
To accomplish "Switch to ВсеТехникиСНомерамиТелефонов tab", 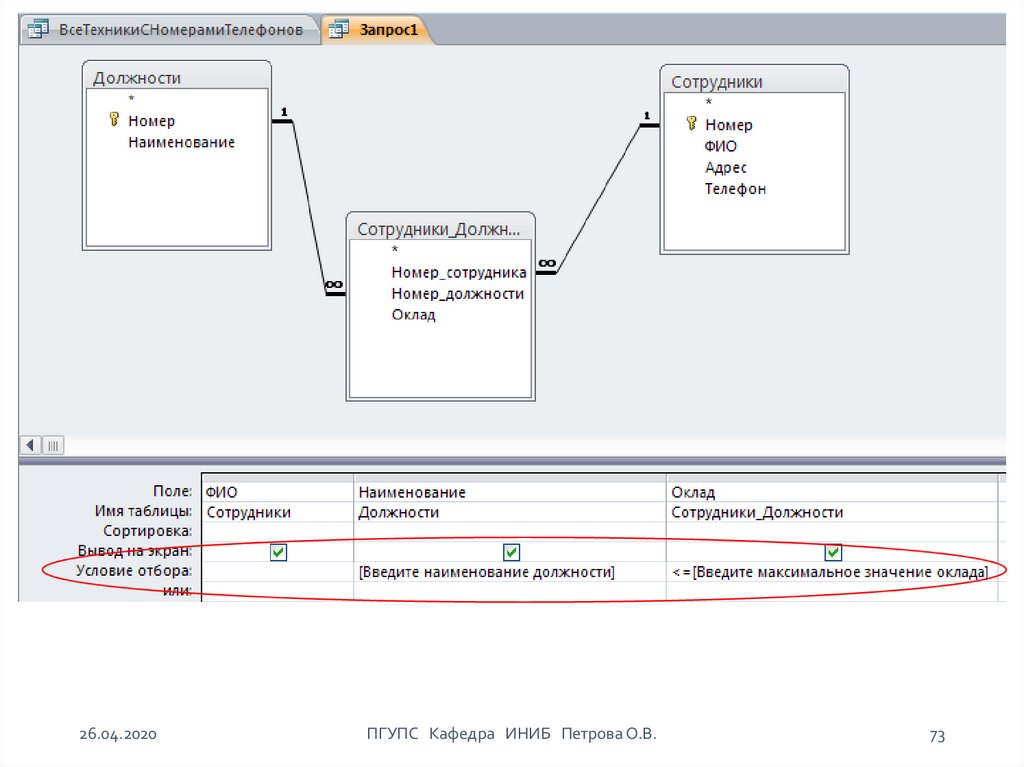I will pos(180,31).
